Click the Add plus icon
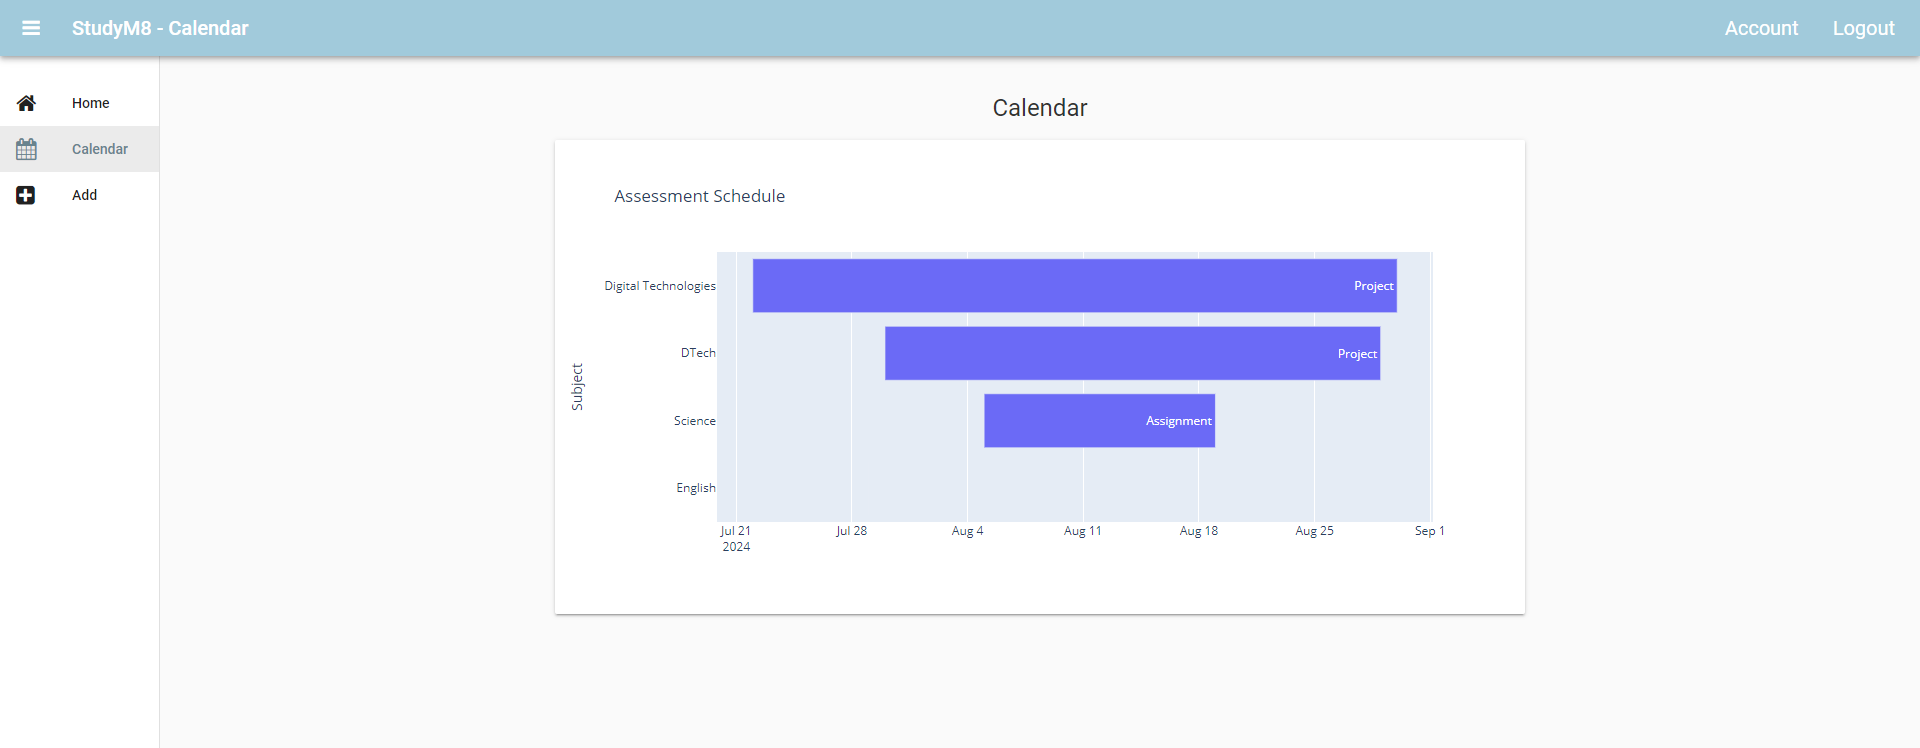 coord(26,195)
